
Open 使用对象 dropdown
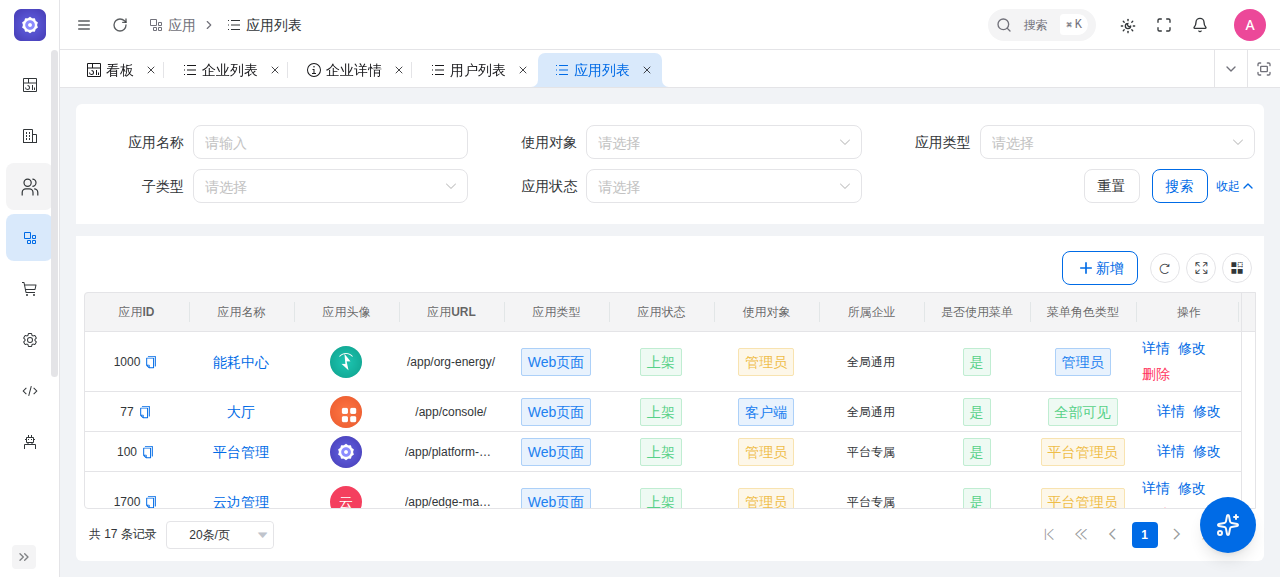[724, 142]
